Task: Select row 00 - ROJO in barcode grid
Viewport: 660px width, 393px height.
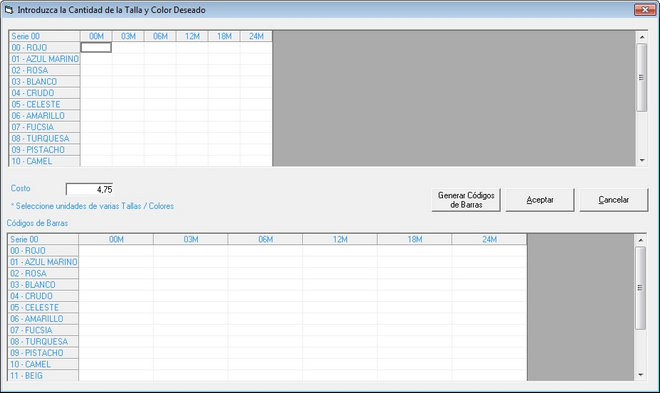Action: point(43,251)
